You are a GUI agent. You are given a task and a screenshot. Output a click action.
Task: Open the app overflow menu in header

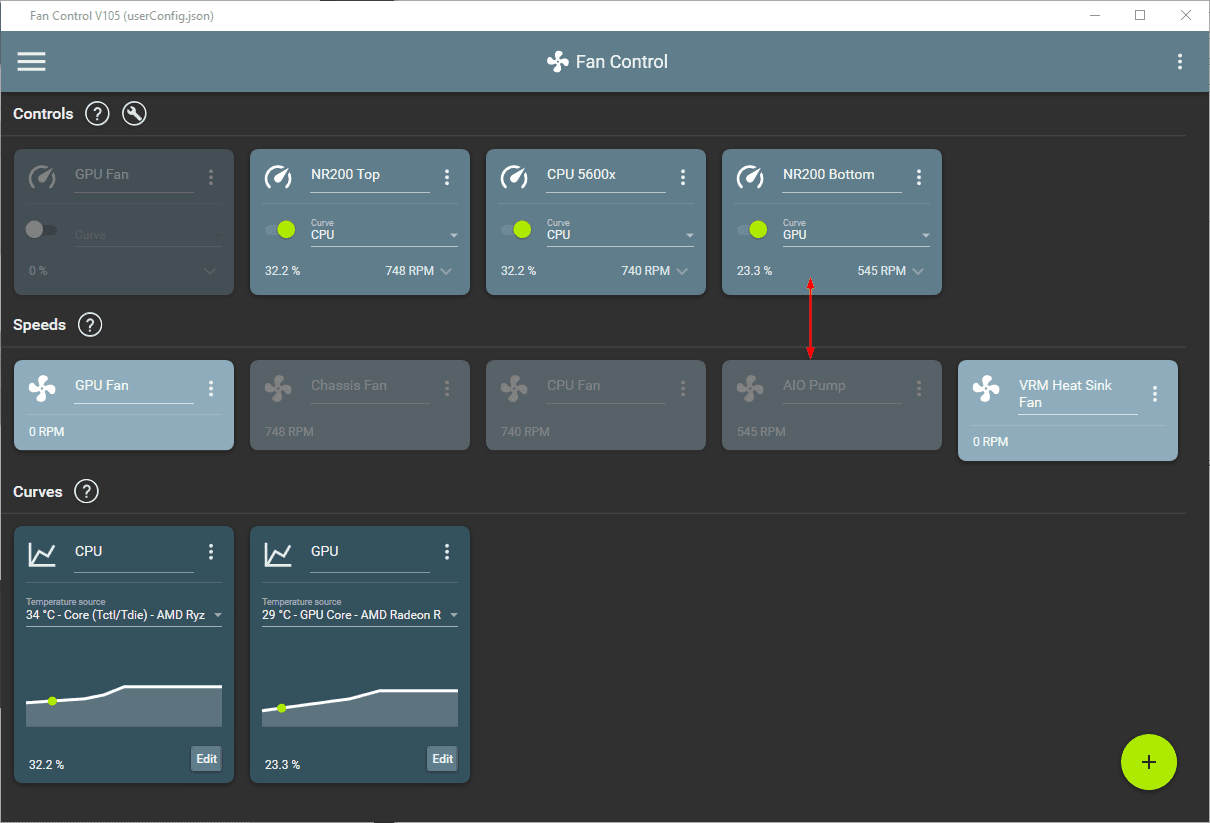[x=1180, y=61]
